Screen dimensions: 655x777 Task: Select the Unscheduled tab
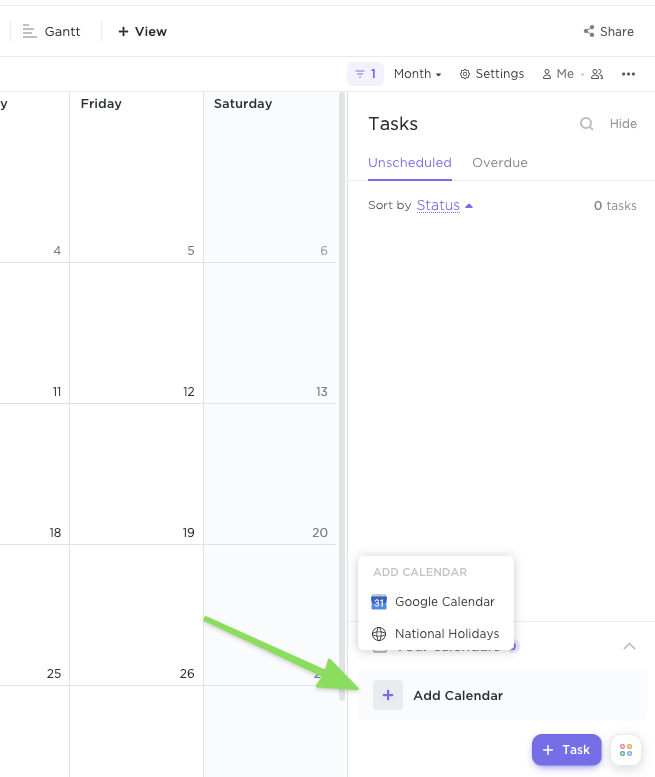coord(410,163)
